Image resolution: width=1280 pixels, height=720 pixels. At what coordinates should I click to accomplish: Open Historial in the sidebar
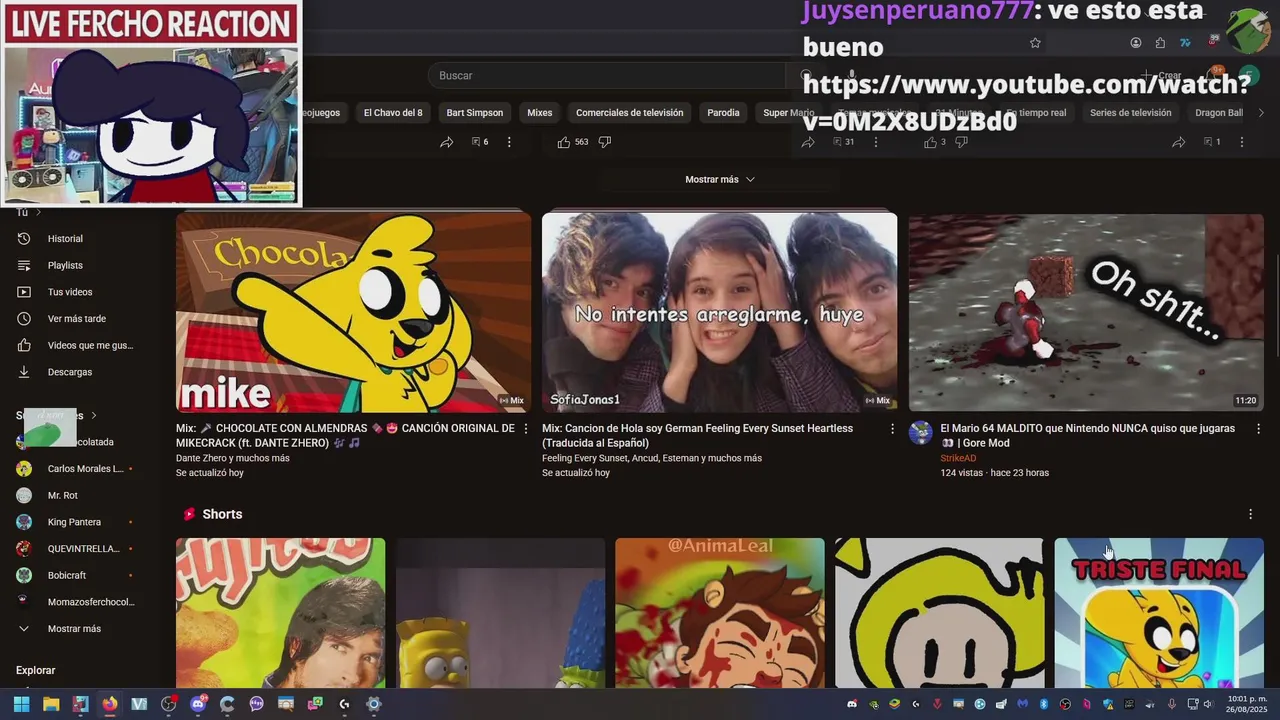pyautogui.click(x=65, y=239)
